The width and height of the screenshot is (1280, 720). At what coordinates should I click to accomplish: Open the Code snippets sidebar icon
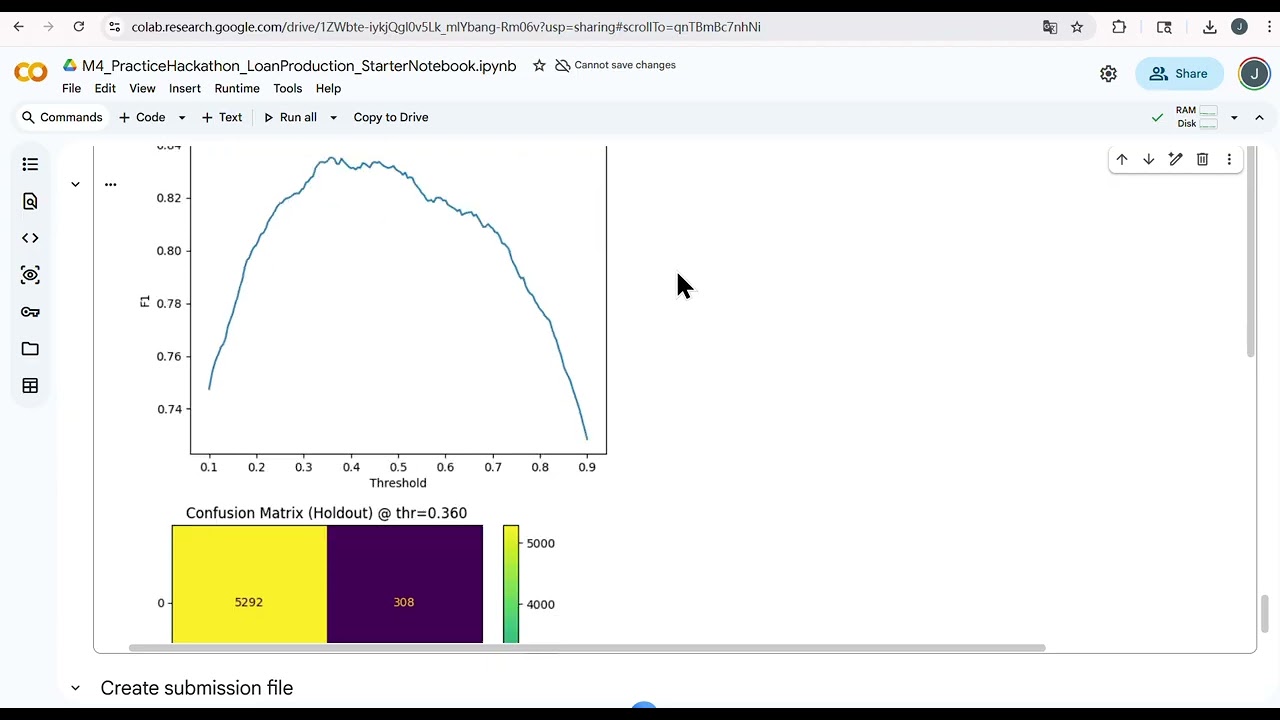[x=30, y=238]
